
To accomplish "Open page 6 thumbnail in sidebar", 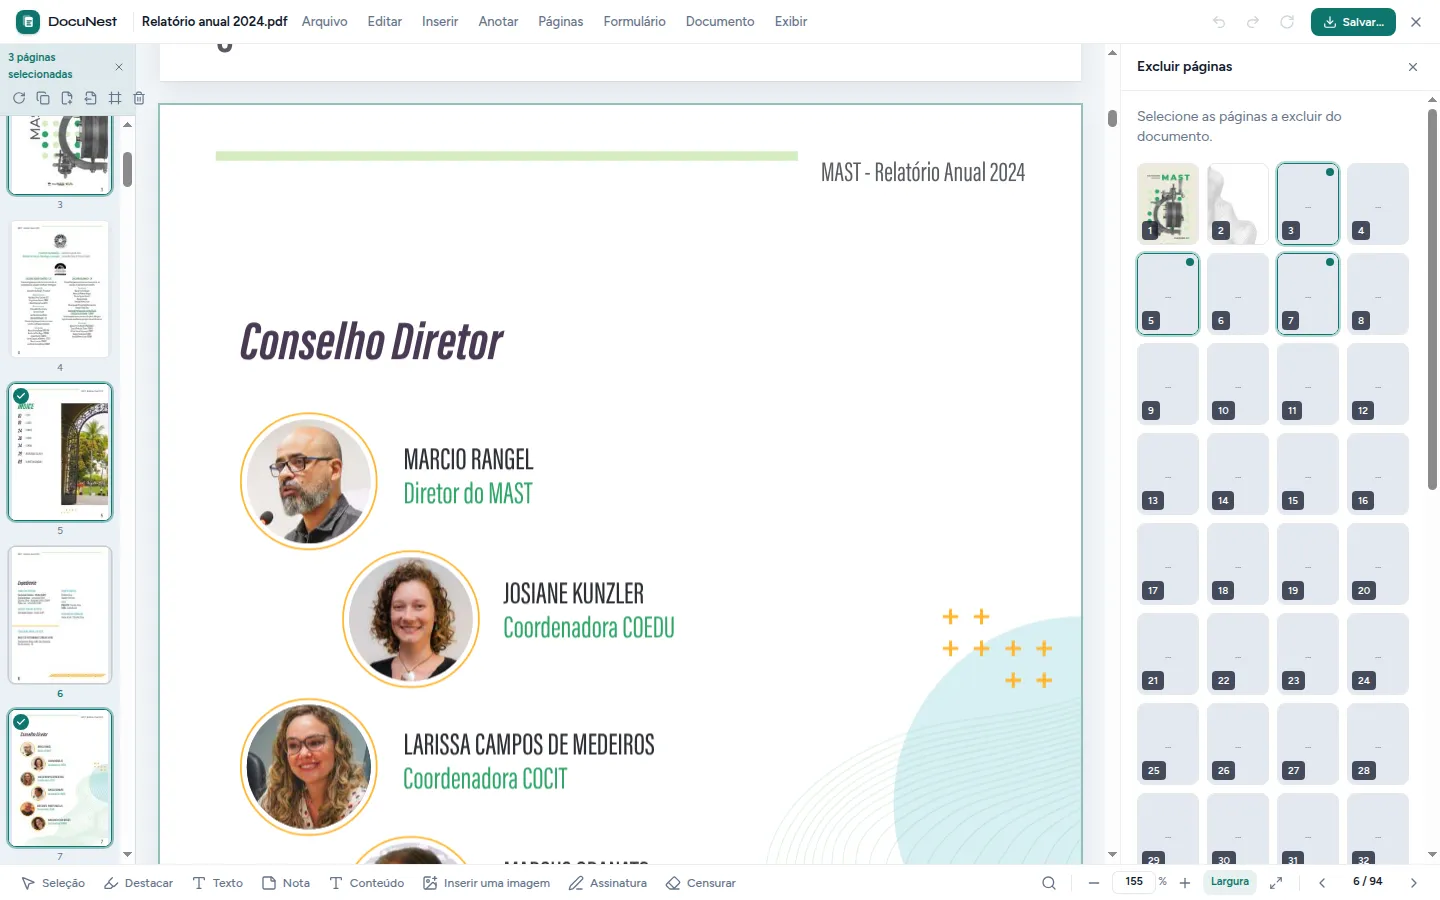I will point(60,615).
